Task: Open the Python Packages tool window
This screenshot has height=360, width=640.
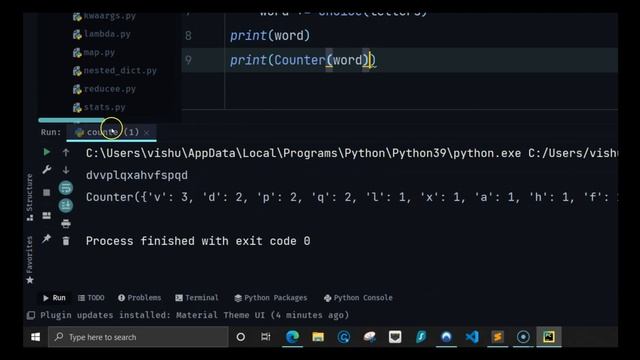Action: 271,298
